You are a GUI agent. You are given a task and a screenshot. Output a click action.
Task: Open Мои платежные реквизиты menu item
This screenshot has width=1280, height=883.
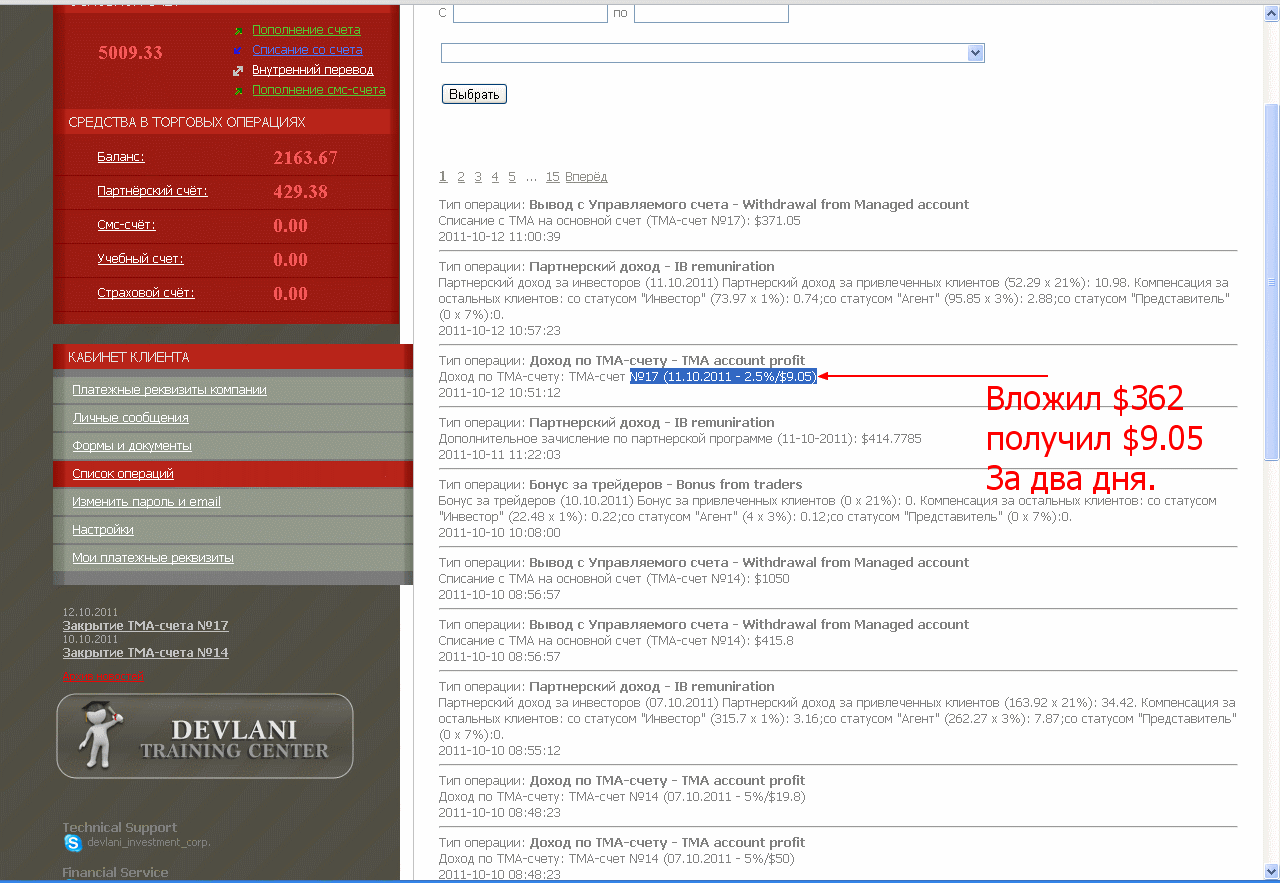point(233,558)
